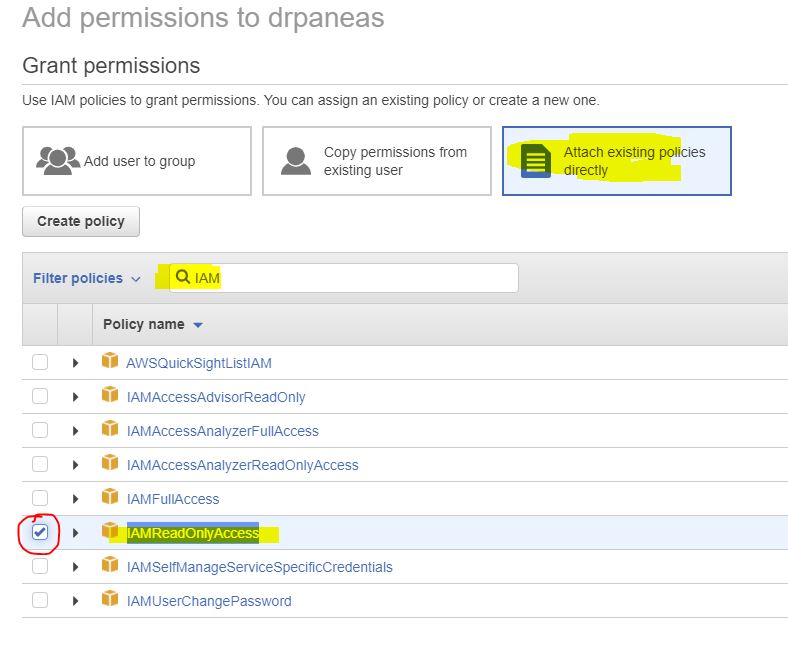Open the IAMAccessAnalyzerReadOnlyAccess policy link
The image size is (788, 651).
click(242, 465)
